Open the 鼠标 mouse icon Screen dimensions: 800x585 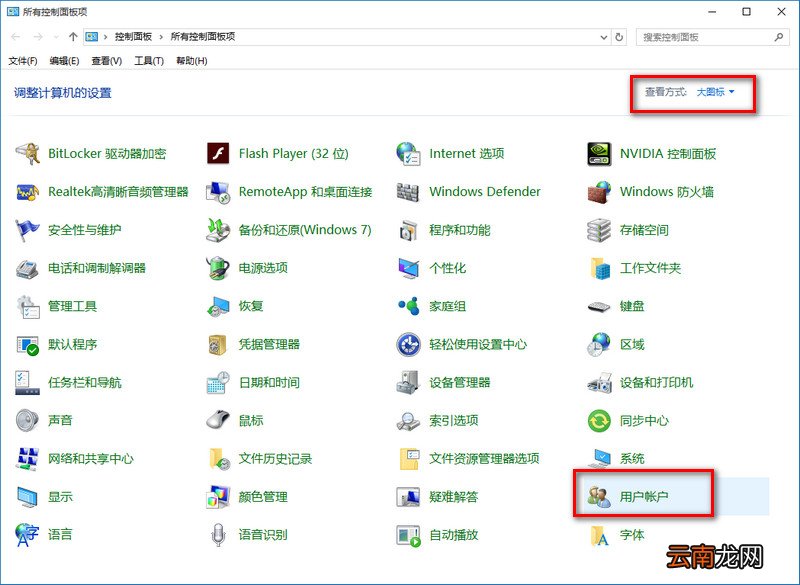218,421
